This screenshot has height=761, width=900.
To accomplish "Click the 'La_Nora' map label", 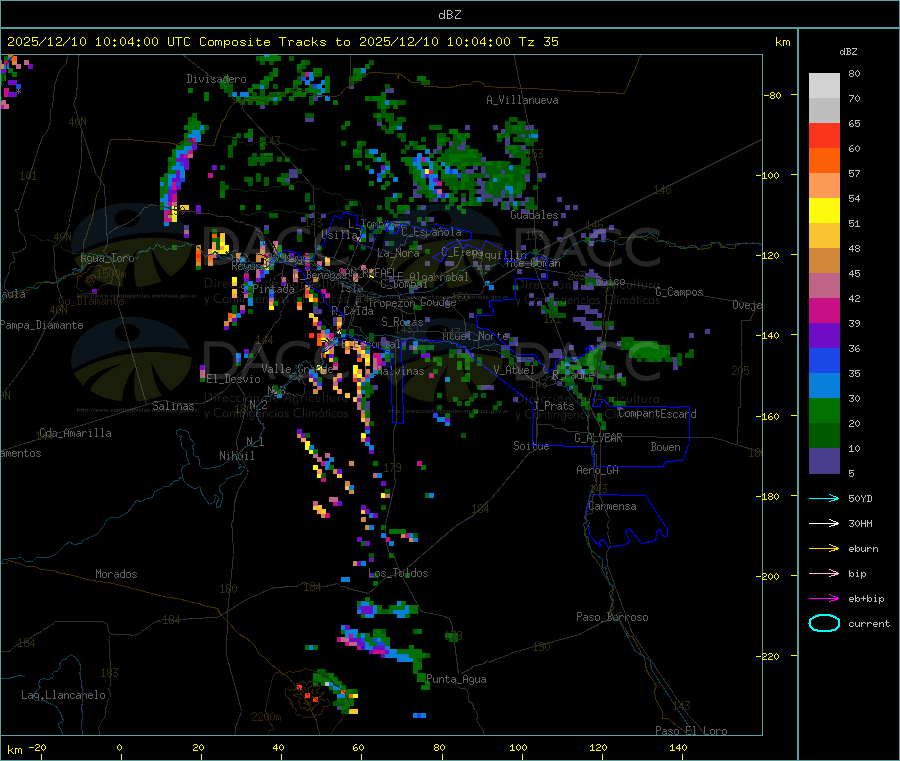I will pyautogui.click(x=398, y=253).
